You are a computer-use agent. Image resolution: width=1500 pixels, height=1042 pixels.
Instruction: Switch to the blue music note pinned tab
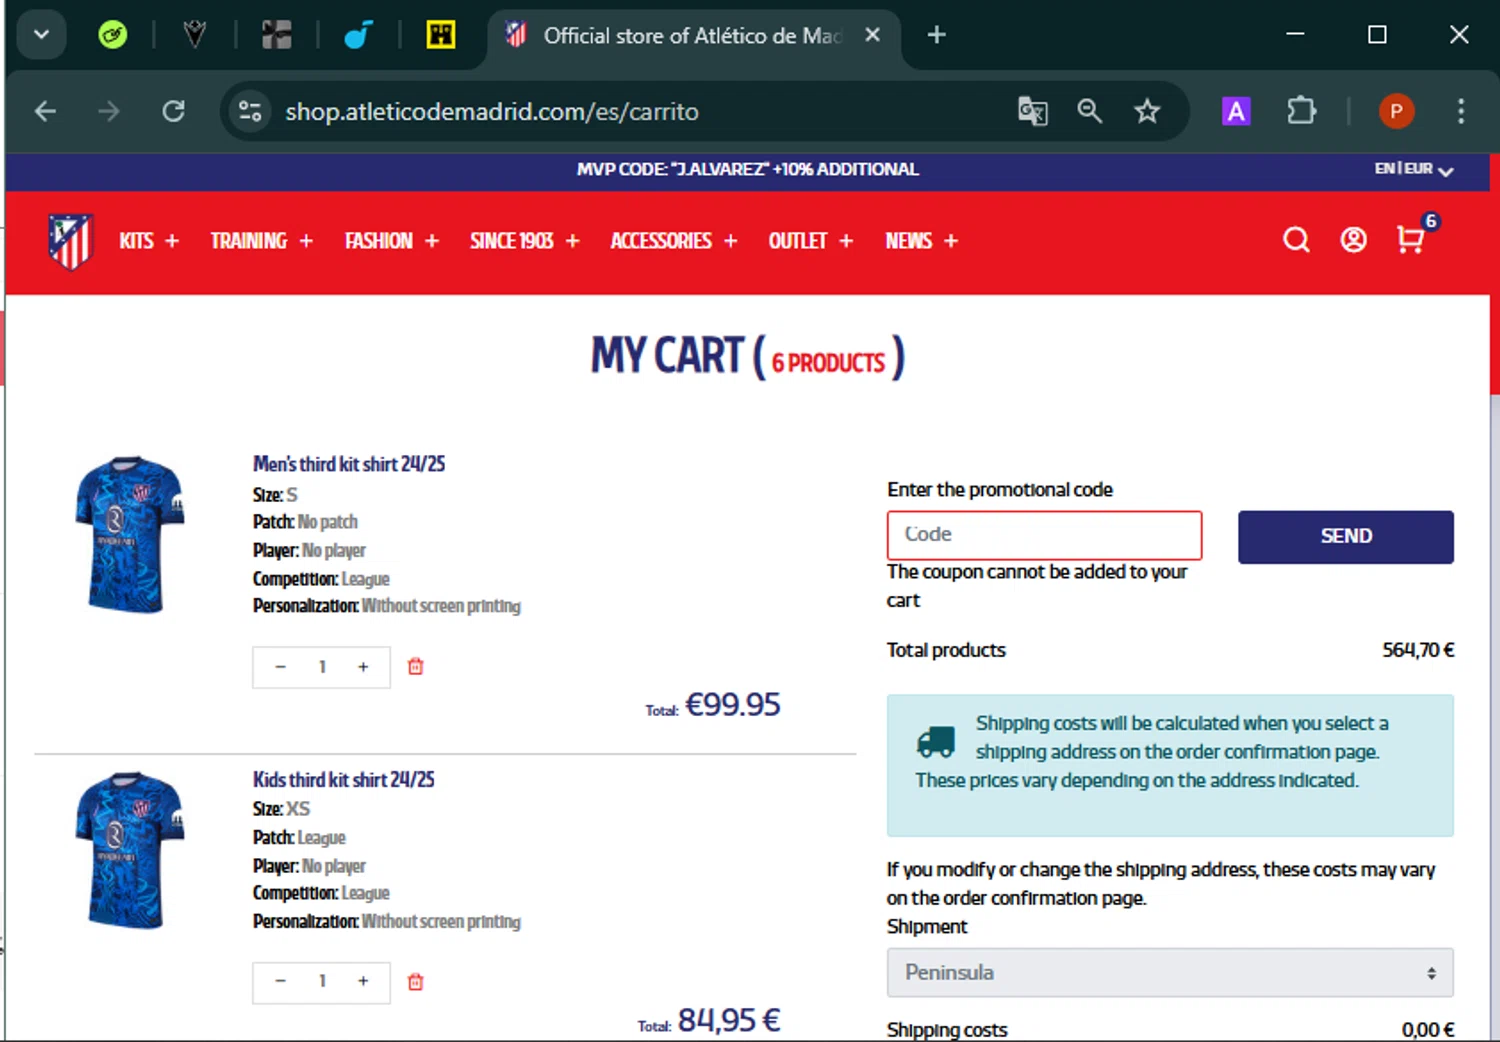358,36
